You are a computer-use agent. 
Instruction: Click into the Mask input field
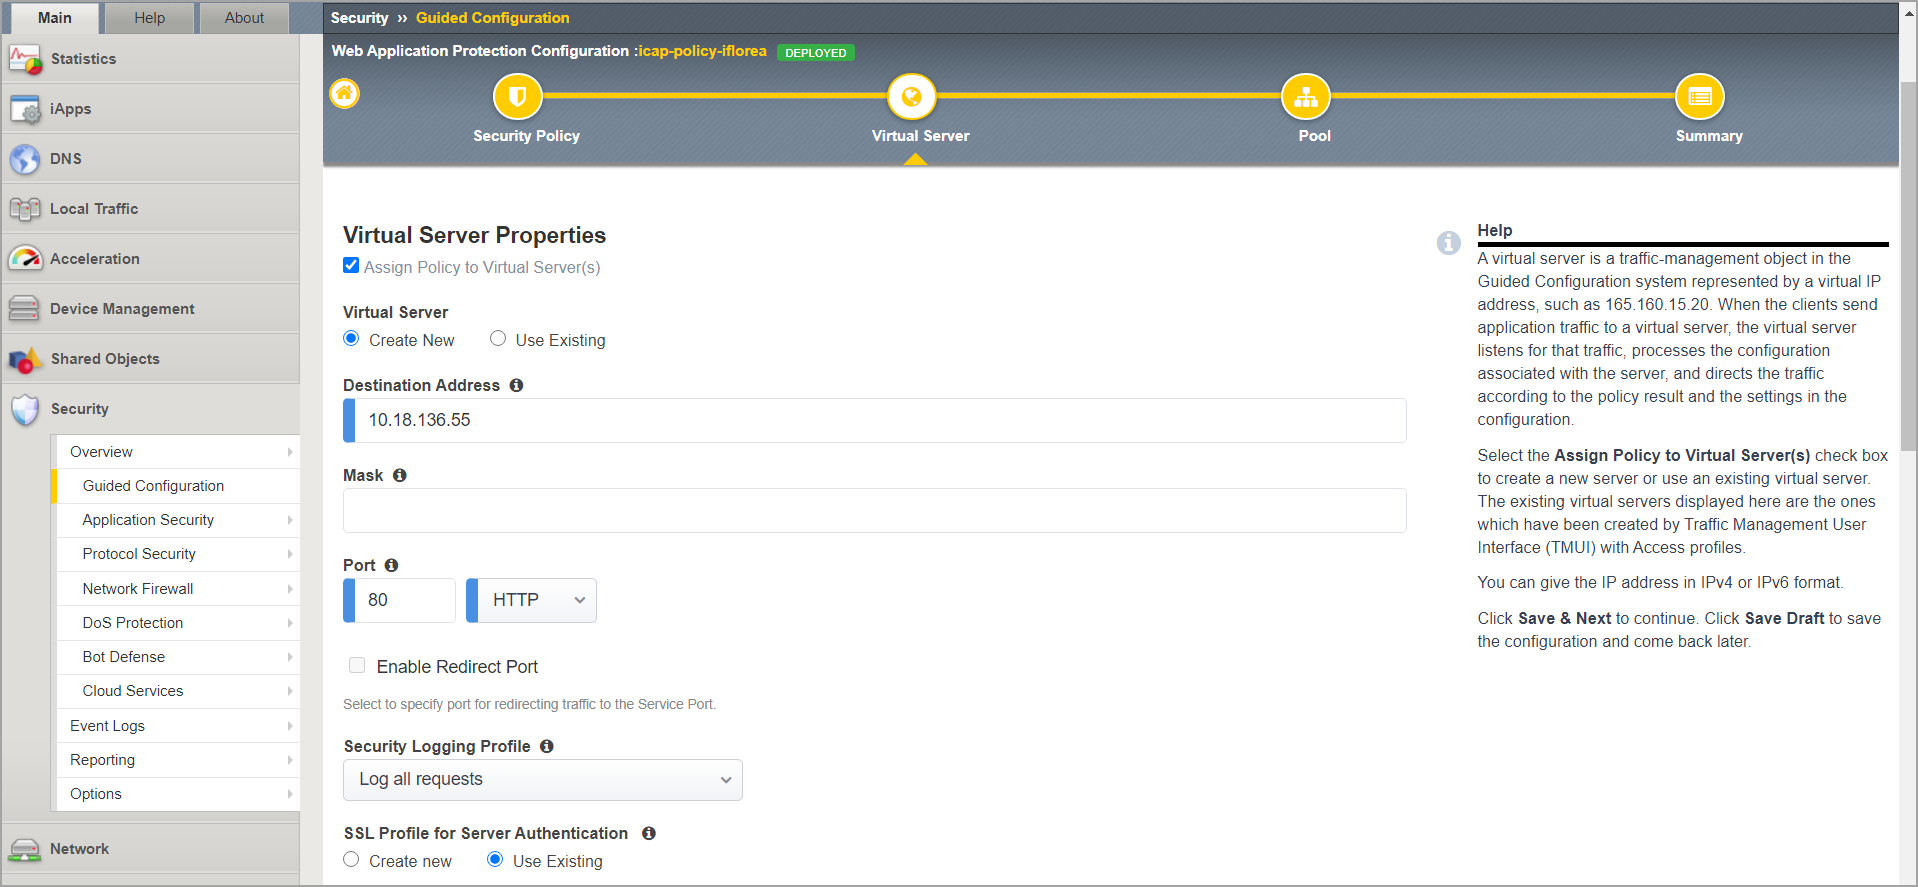pos(874,511)
